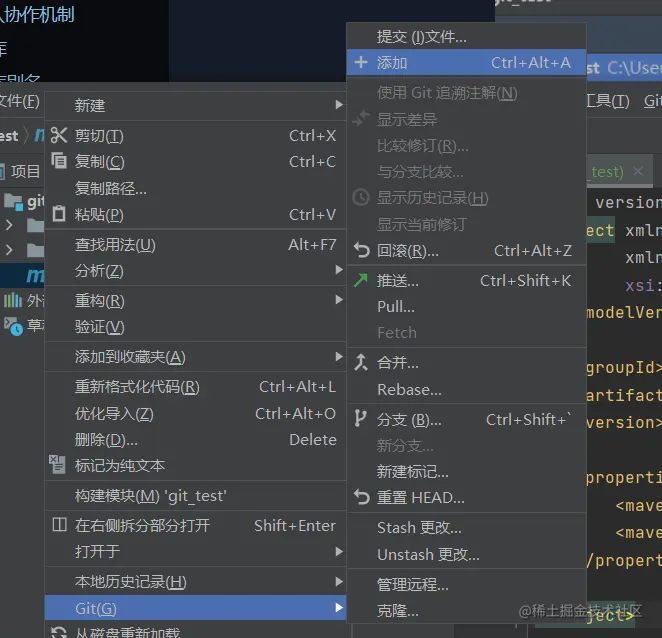The height and width of the screenshot is (638, 662).
Task: Open the 添加到收藏夹(A) submenu
Action: pos(195,357)
